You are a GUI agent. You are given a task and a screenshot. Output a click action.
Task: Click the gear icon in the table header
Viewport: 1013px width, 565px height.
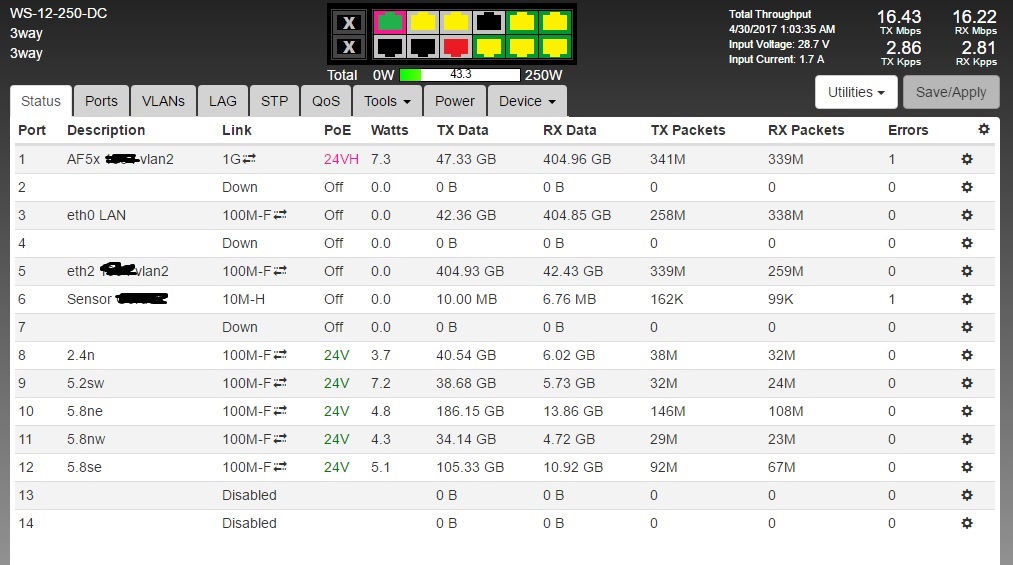pyautogui.click(x=983, y=130)
